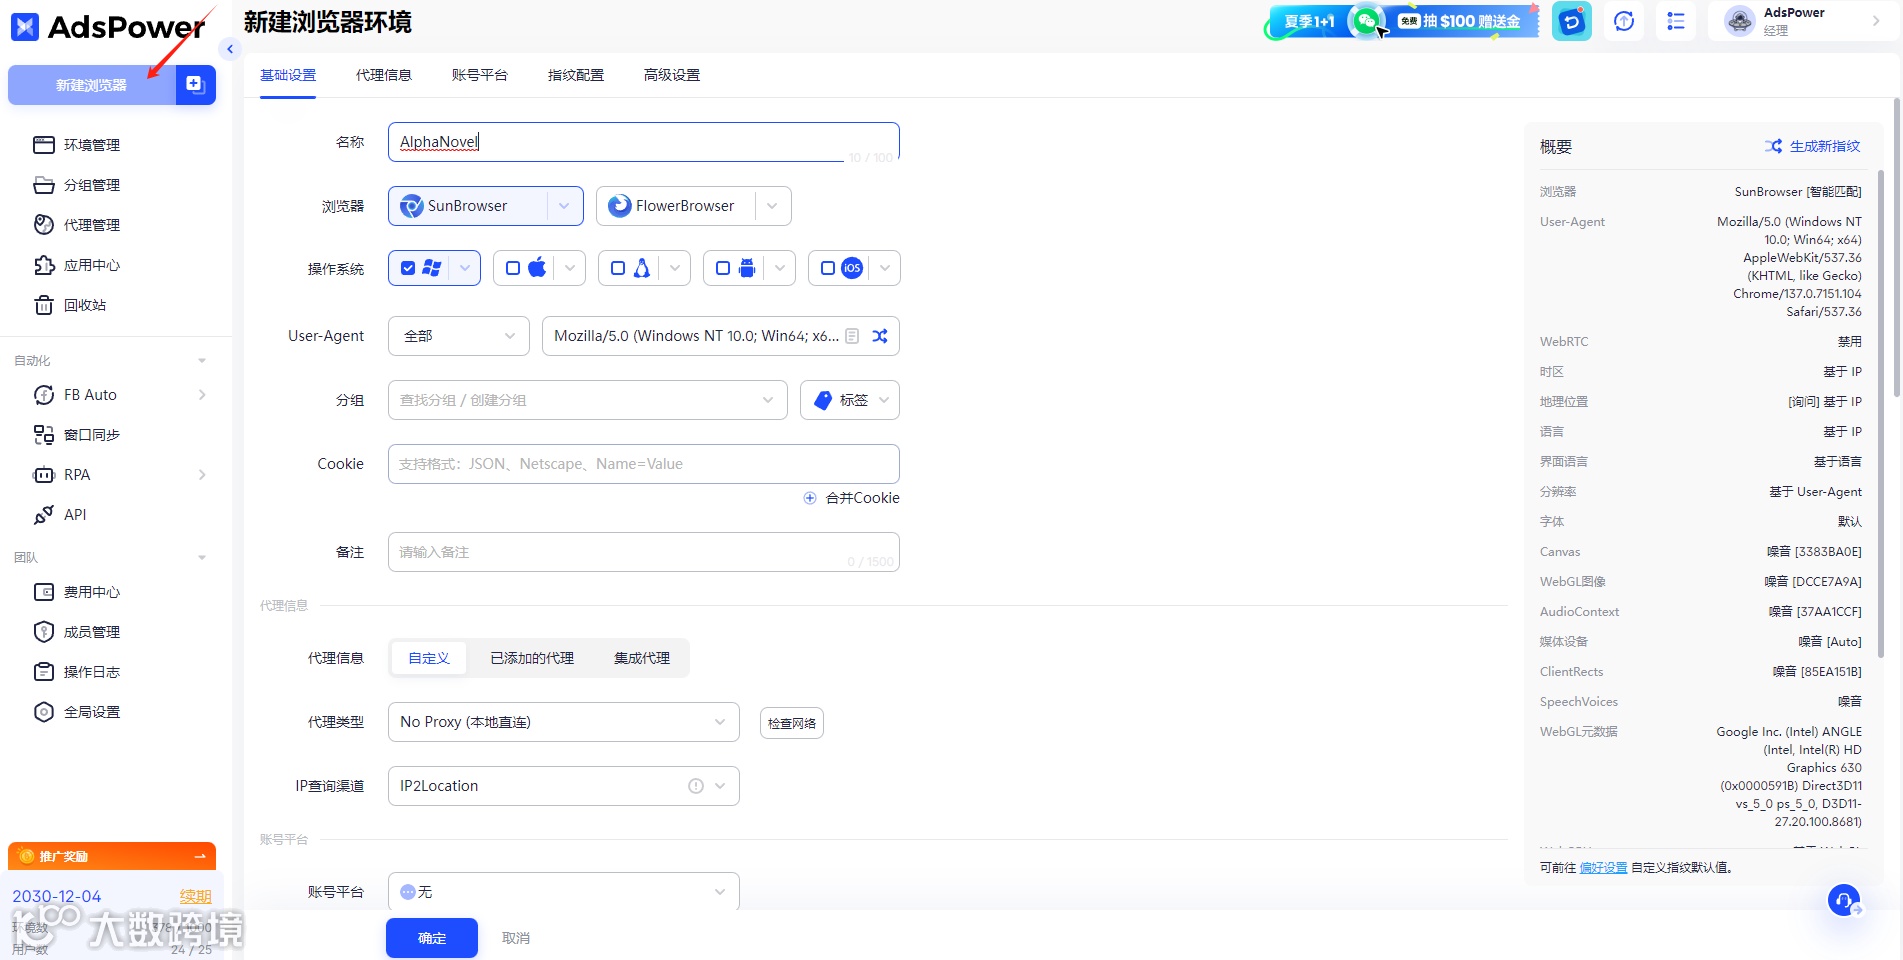
Task: Select the 集成代理 proxy option
Action: [642, 658]
